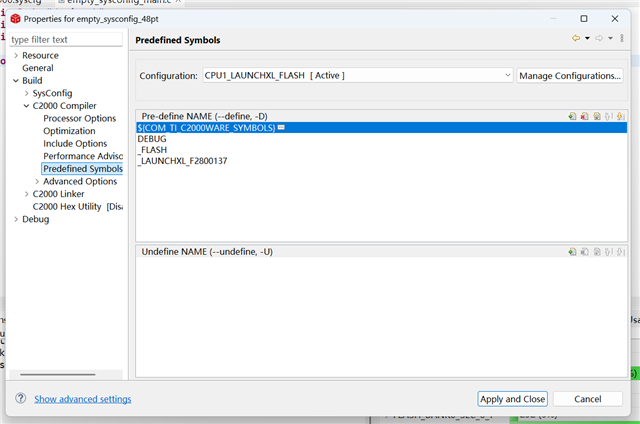Select C2000 Hex Utility tree item
Image resolution: width=640 pixels, height=424 pixels.
coord(78,207)
